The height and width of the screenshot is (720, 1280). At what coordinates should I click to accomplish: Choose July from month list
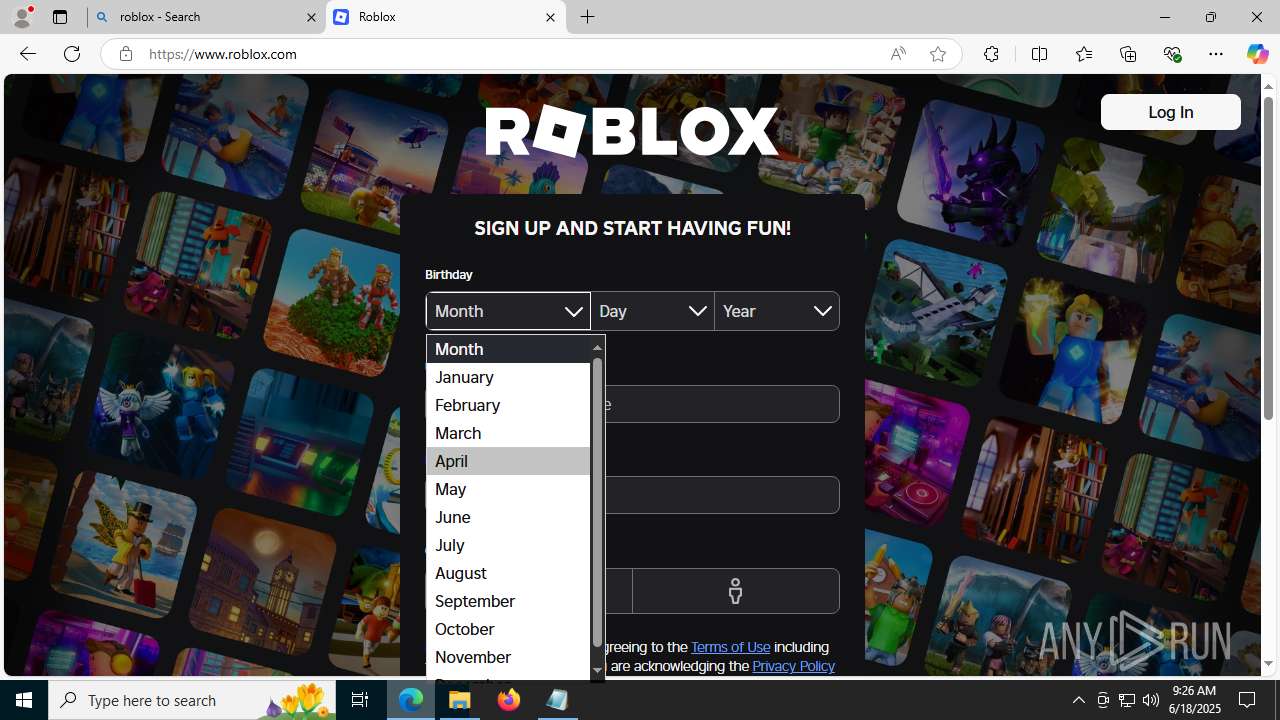(508, 545)
